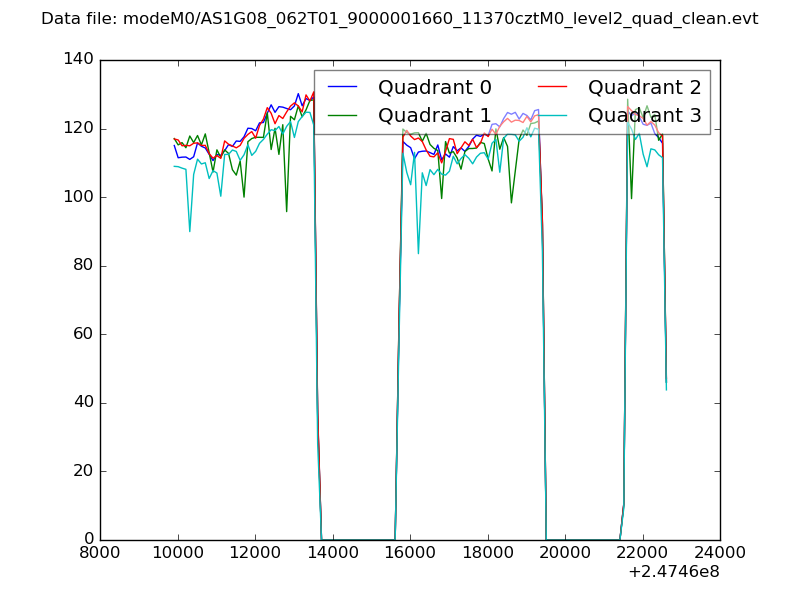
Task: Click the 24000 tick label on x-axis
Action: coord(719,552)
